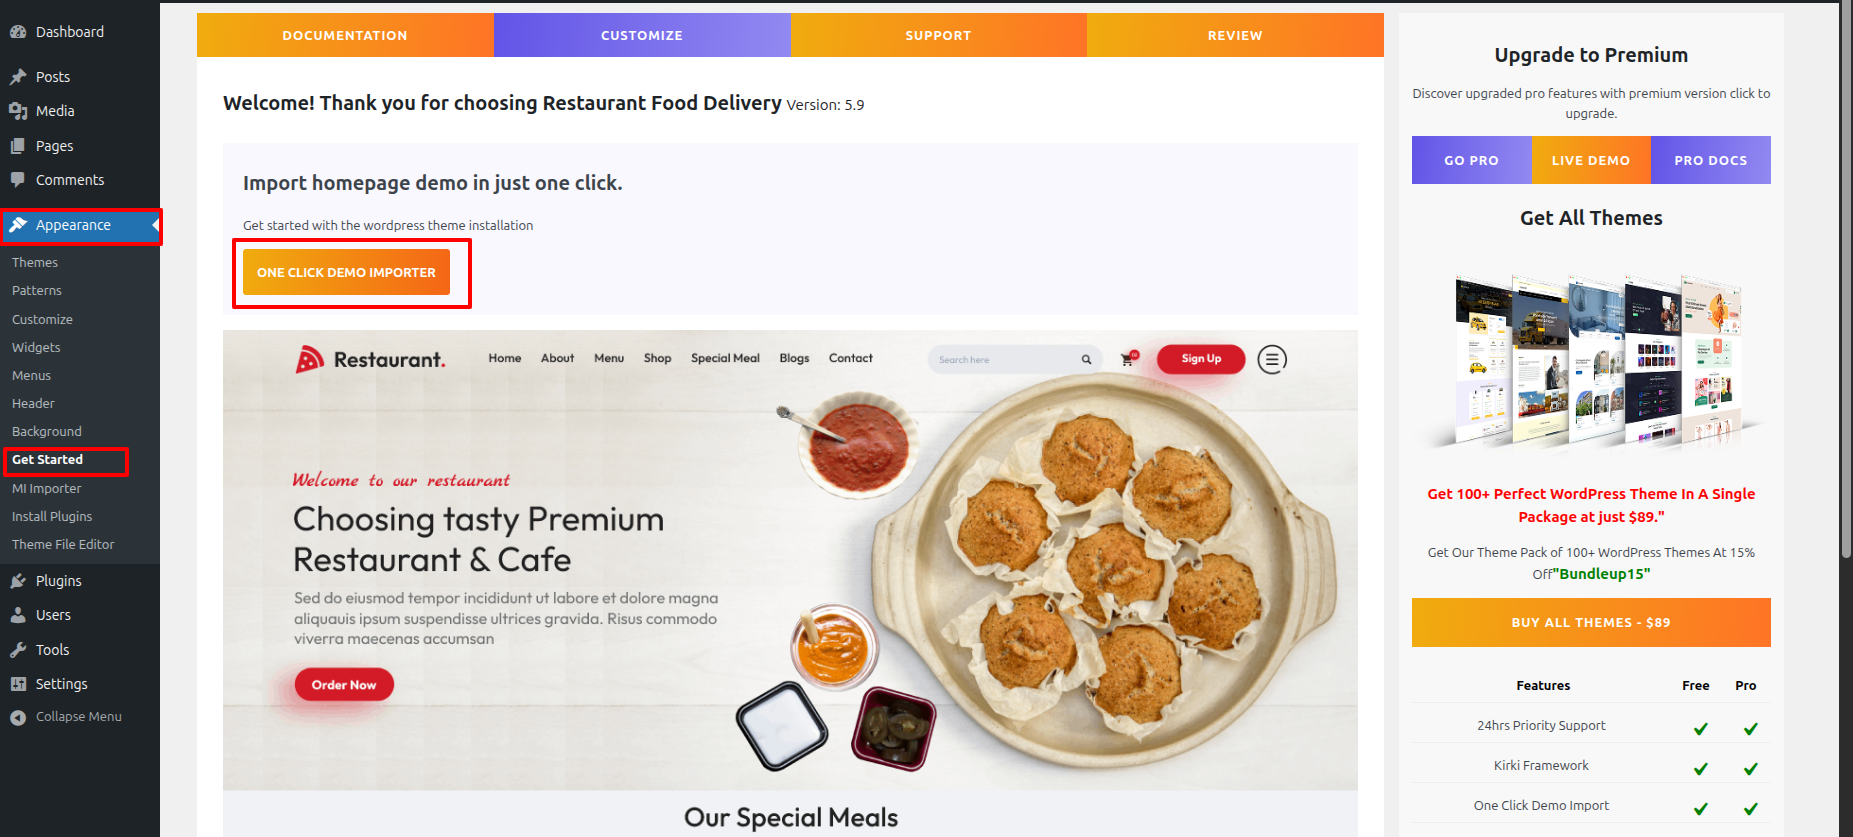
Task: Switch to the Documentation tab
Action: (345, 35)
